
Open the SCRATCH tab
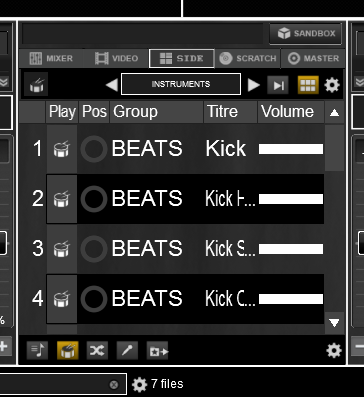[x=248, y=58]
